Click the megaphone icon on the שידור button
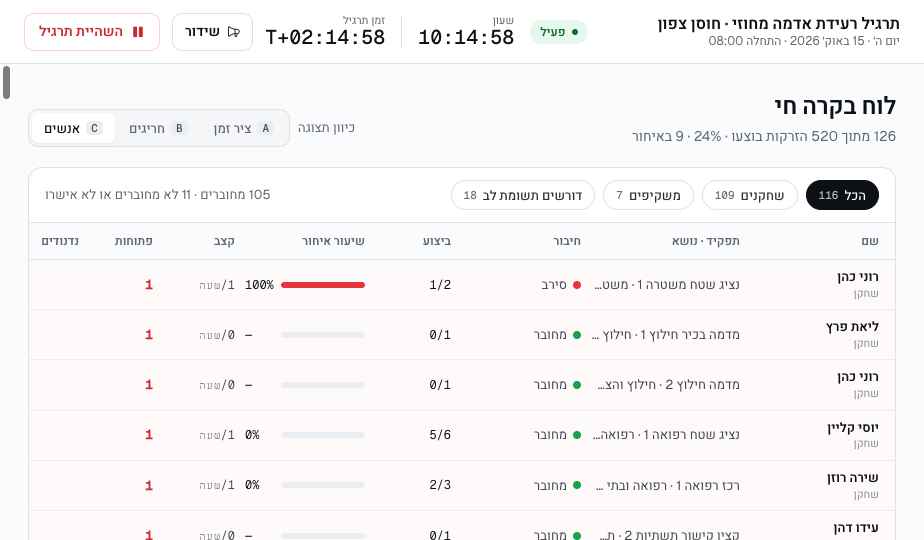This screenshot has width=924, height=540. coord(233,32)
